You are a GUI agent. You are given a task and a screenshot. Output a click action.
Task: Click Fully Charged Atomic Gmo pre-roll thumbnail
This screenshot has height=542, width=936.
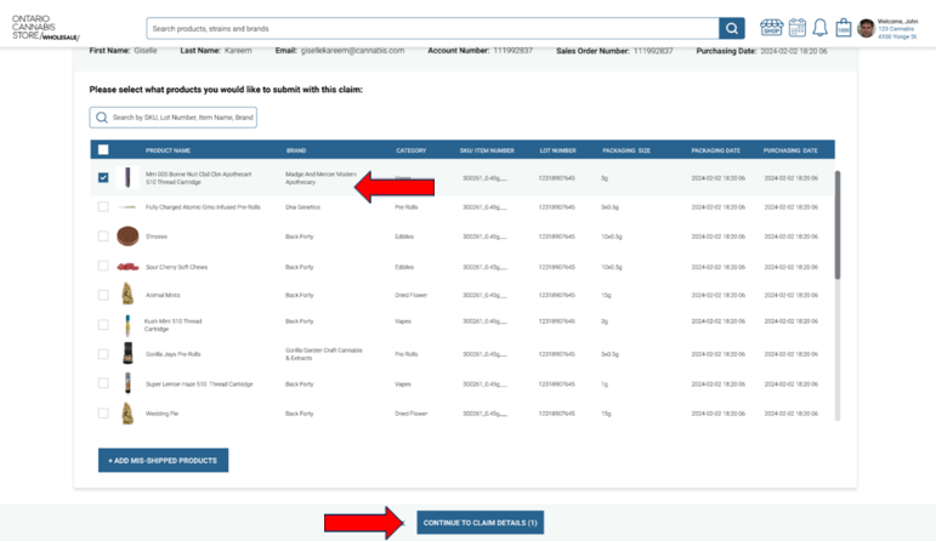(x=127, y=207)
